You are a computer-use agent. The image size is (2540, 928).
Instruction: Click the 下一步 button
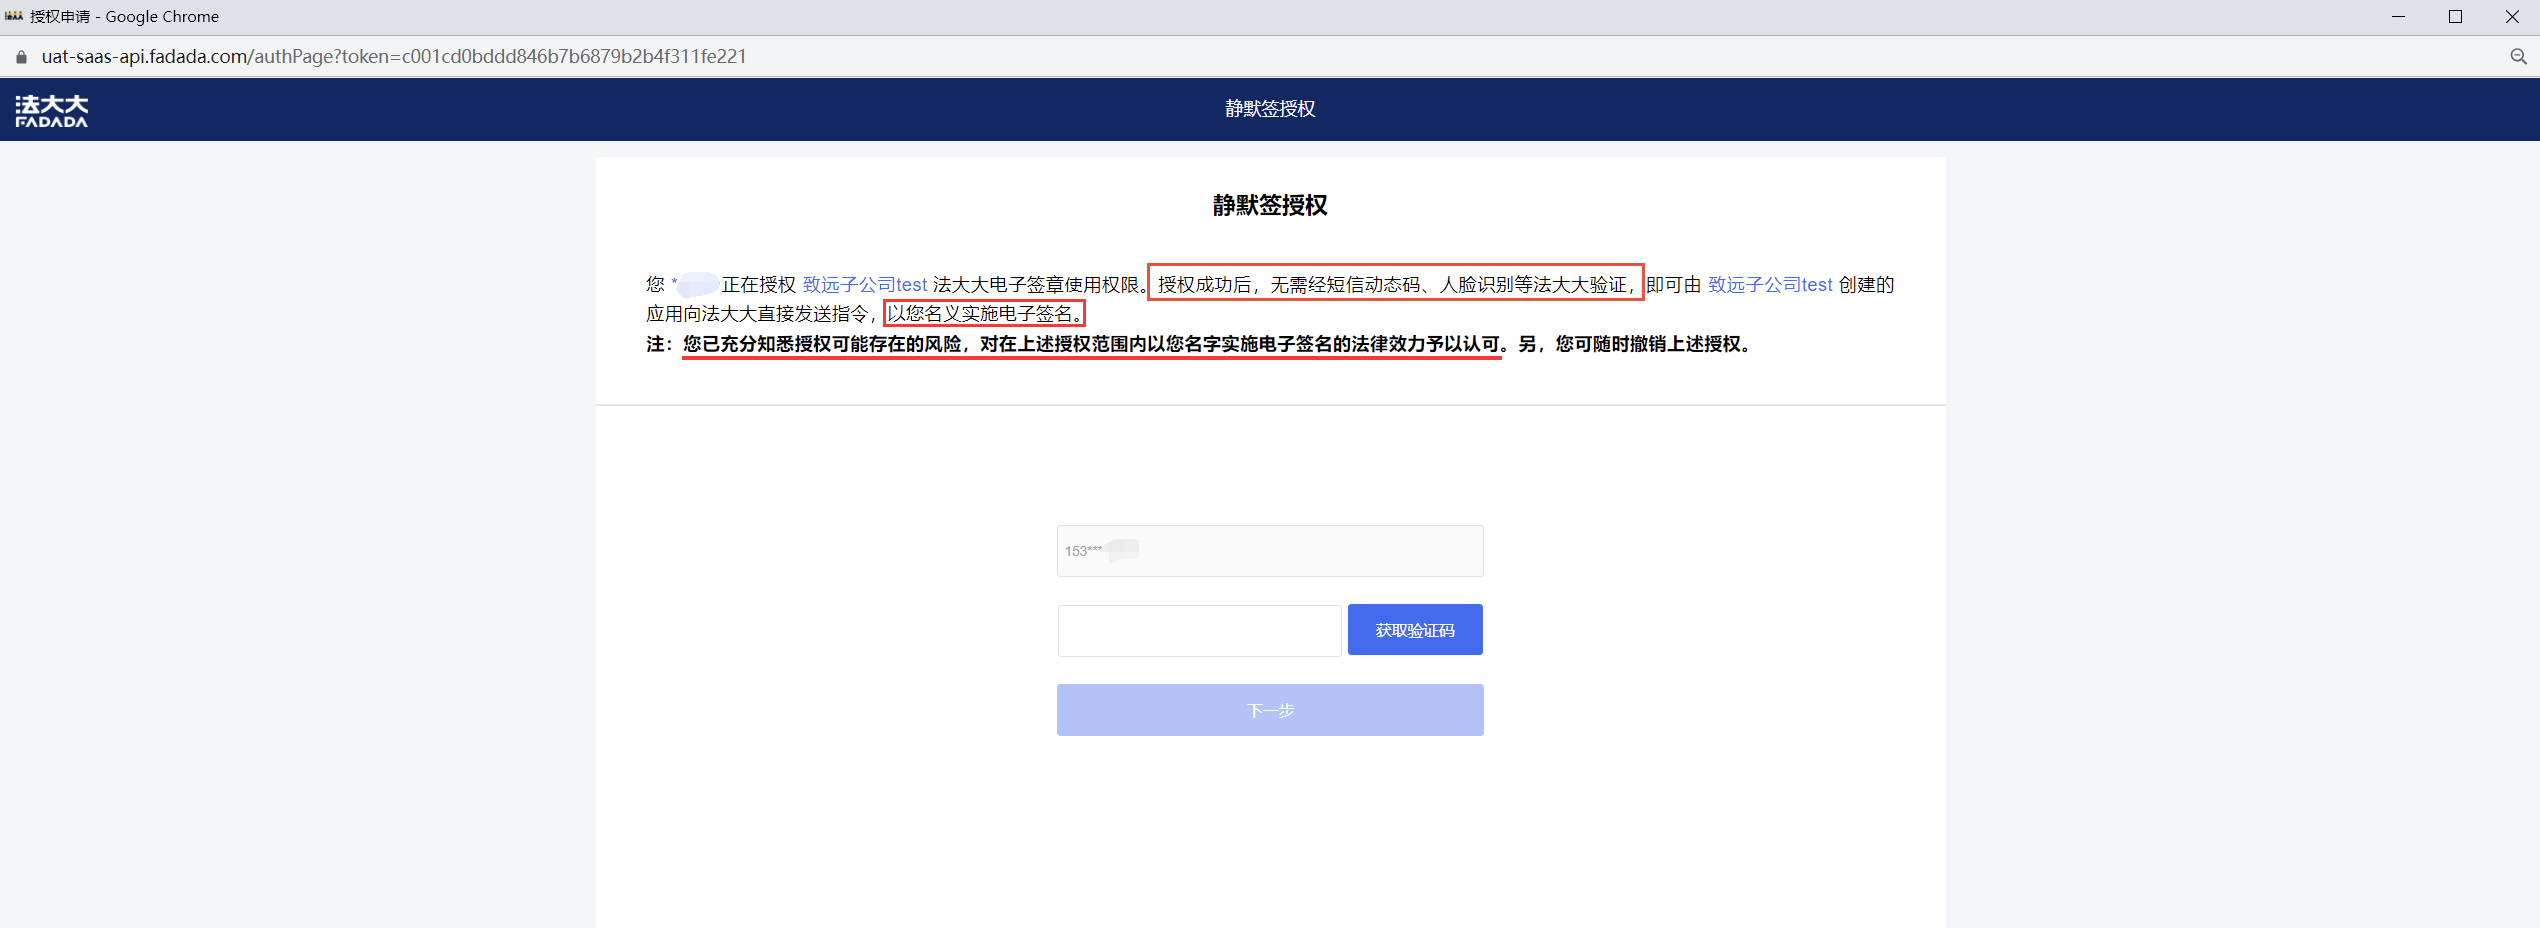pyautogui.click(x=1270, y=710)
